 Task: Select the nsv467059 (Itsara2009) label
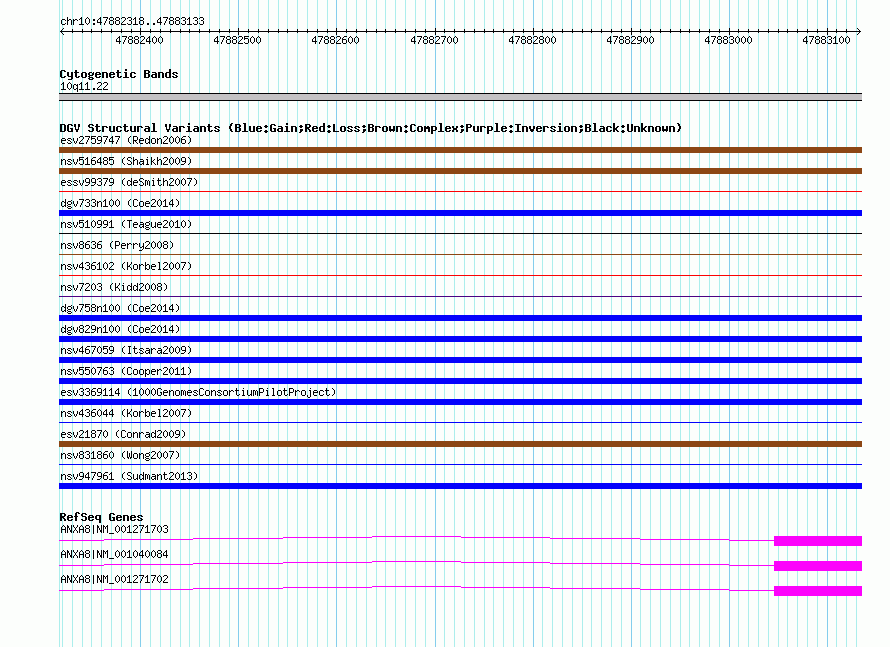click(x=126, y=350)
